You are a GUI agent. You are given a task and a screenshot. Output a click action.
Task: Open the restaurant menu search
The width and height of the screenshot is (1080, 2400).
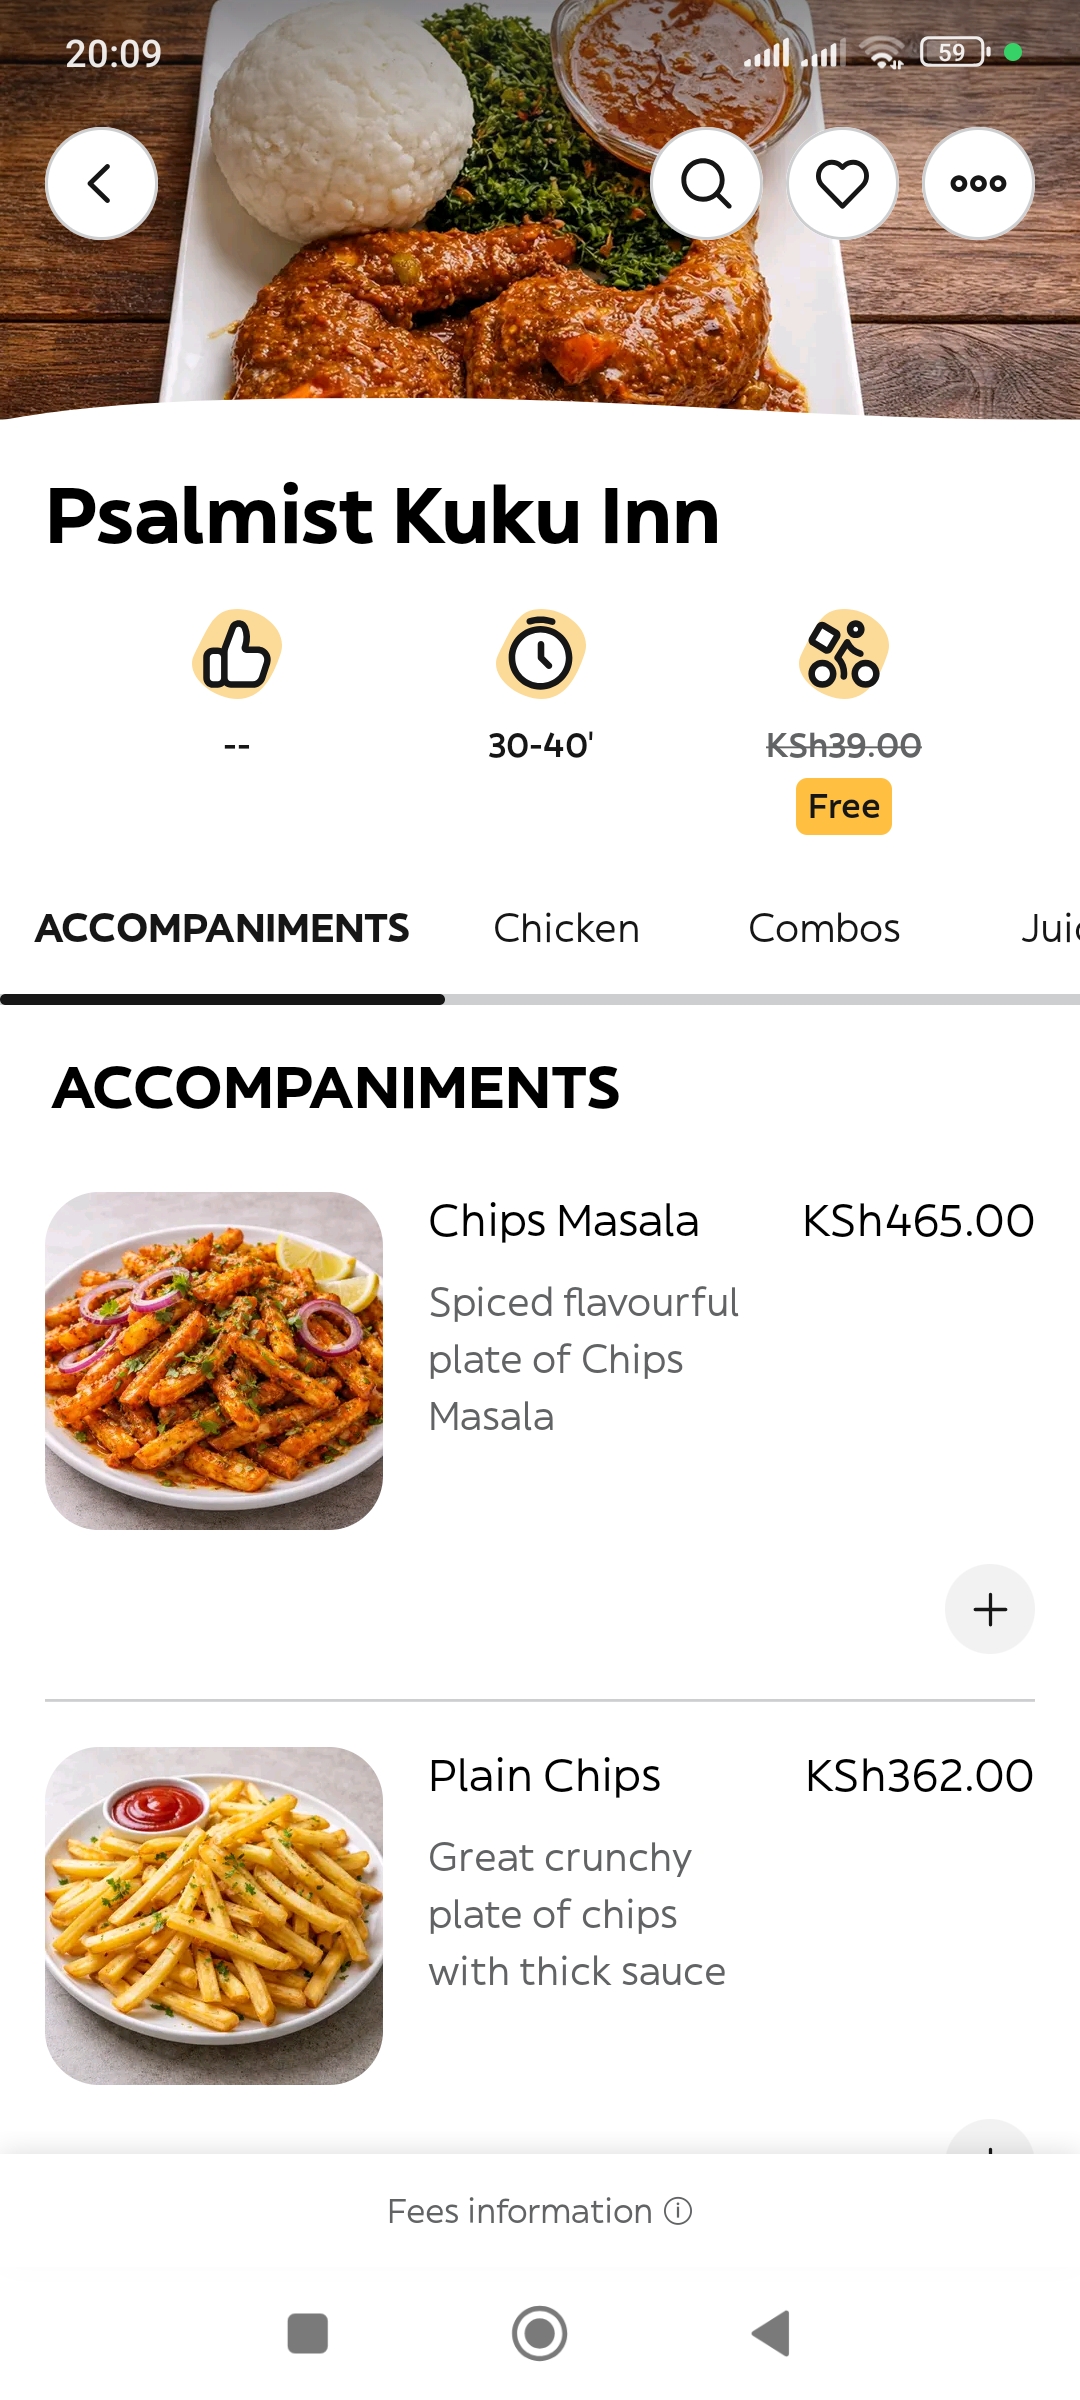706,184
